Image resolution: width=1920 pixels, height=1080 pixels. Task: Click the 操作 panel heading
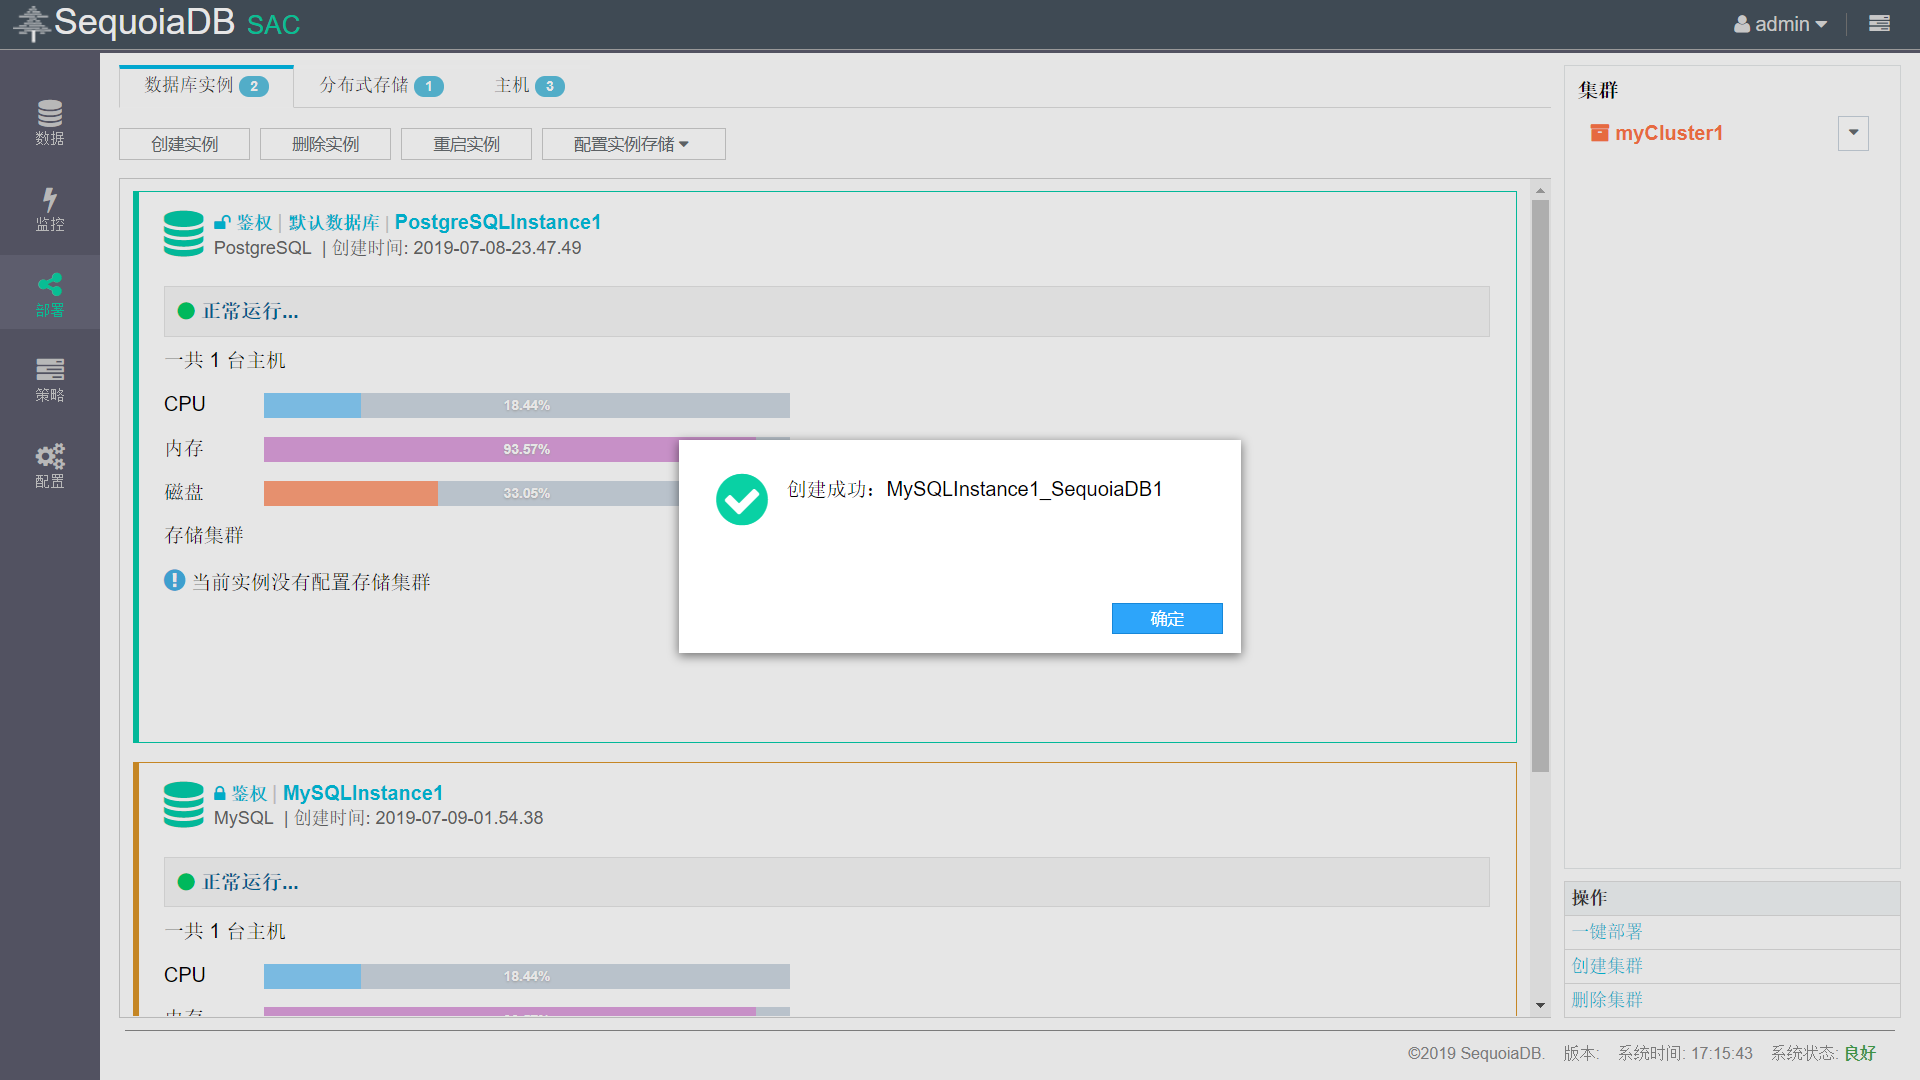(x=1589, y=898)
